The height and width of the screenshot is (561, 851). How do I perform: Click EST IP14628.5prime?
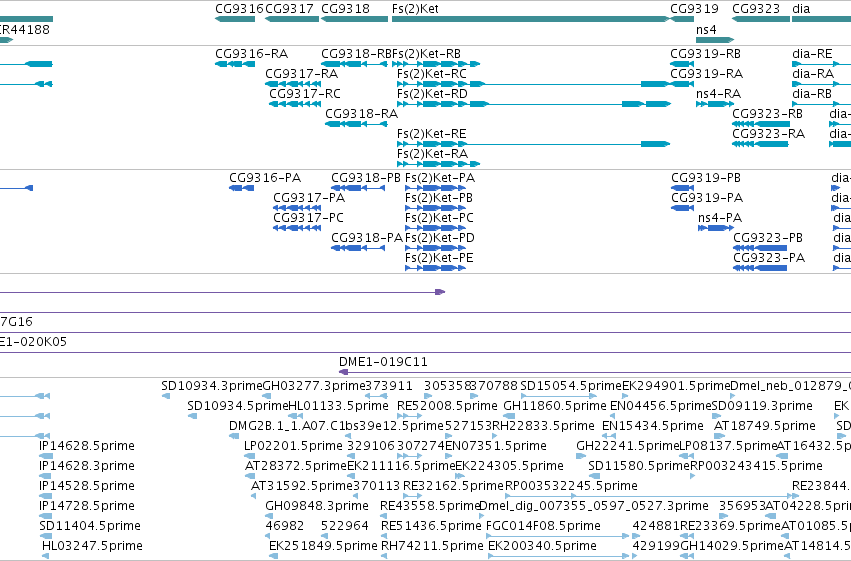pyautogui.click(x=46, y=456)
